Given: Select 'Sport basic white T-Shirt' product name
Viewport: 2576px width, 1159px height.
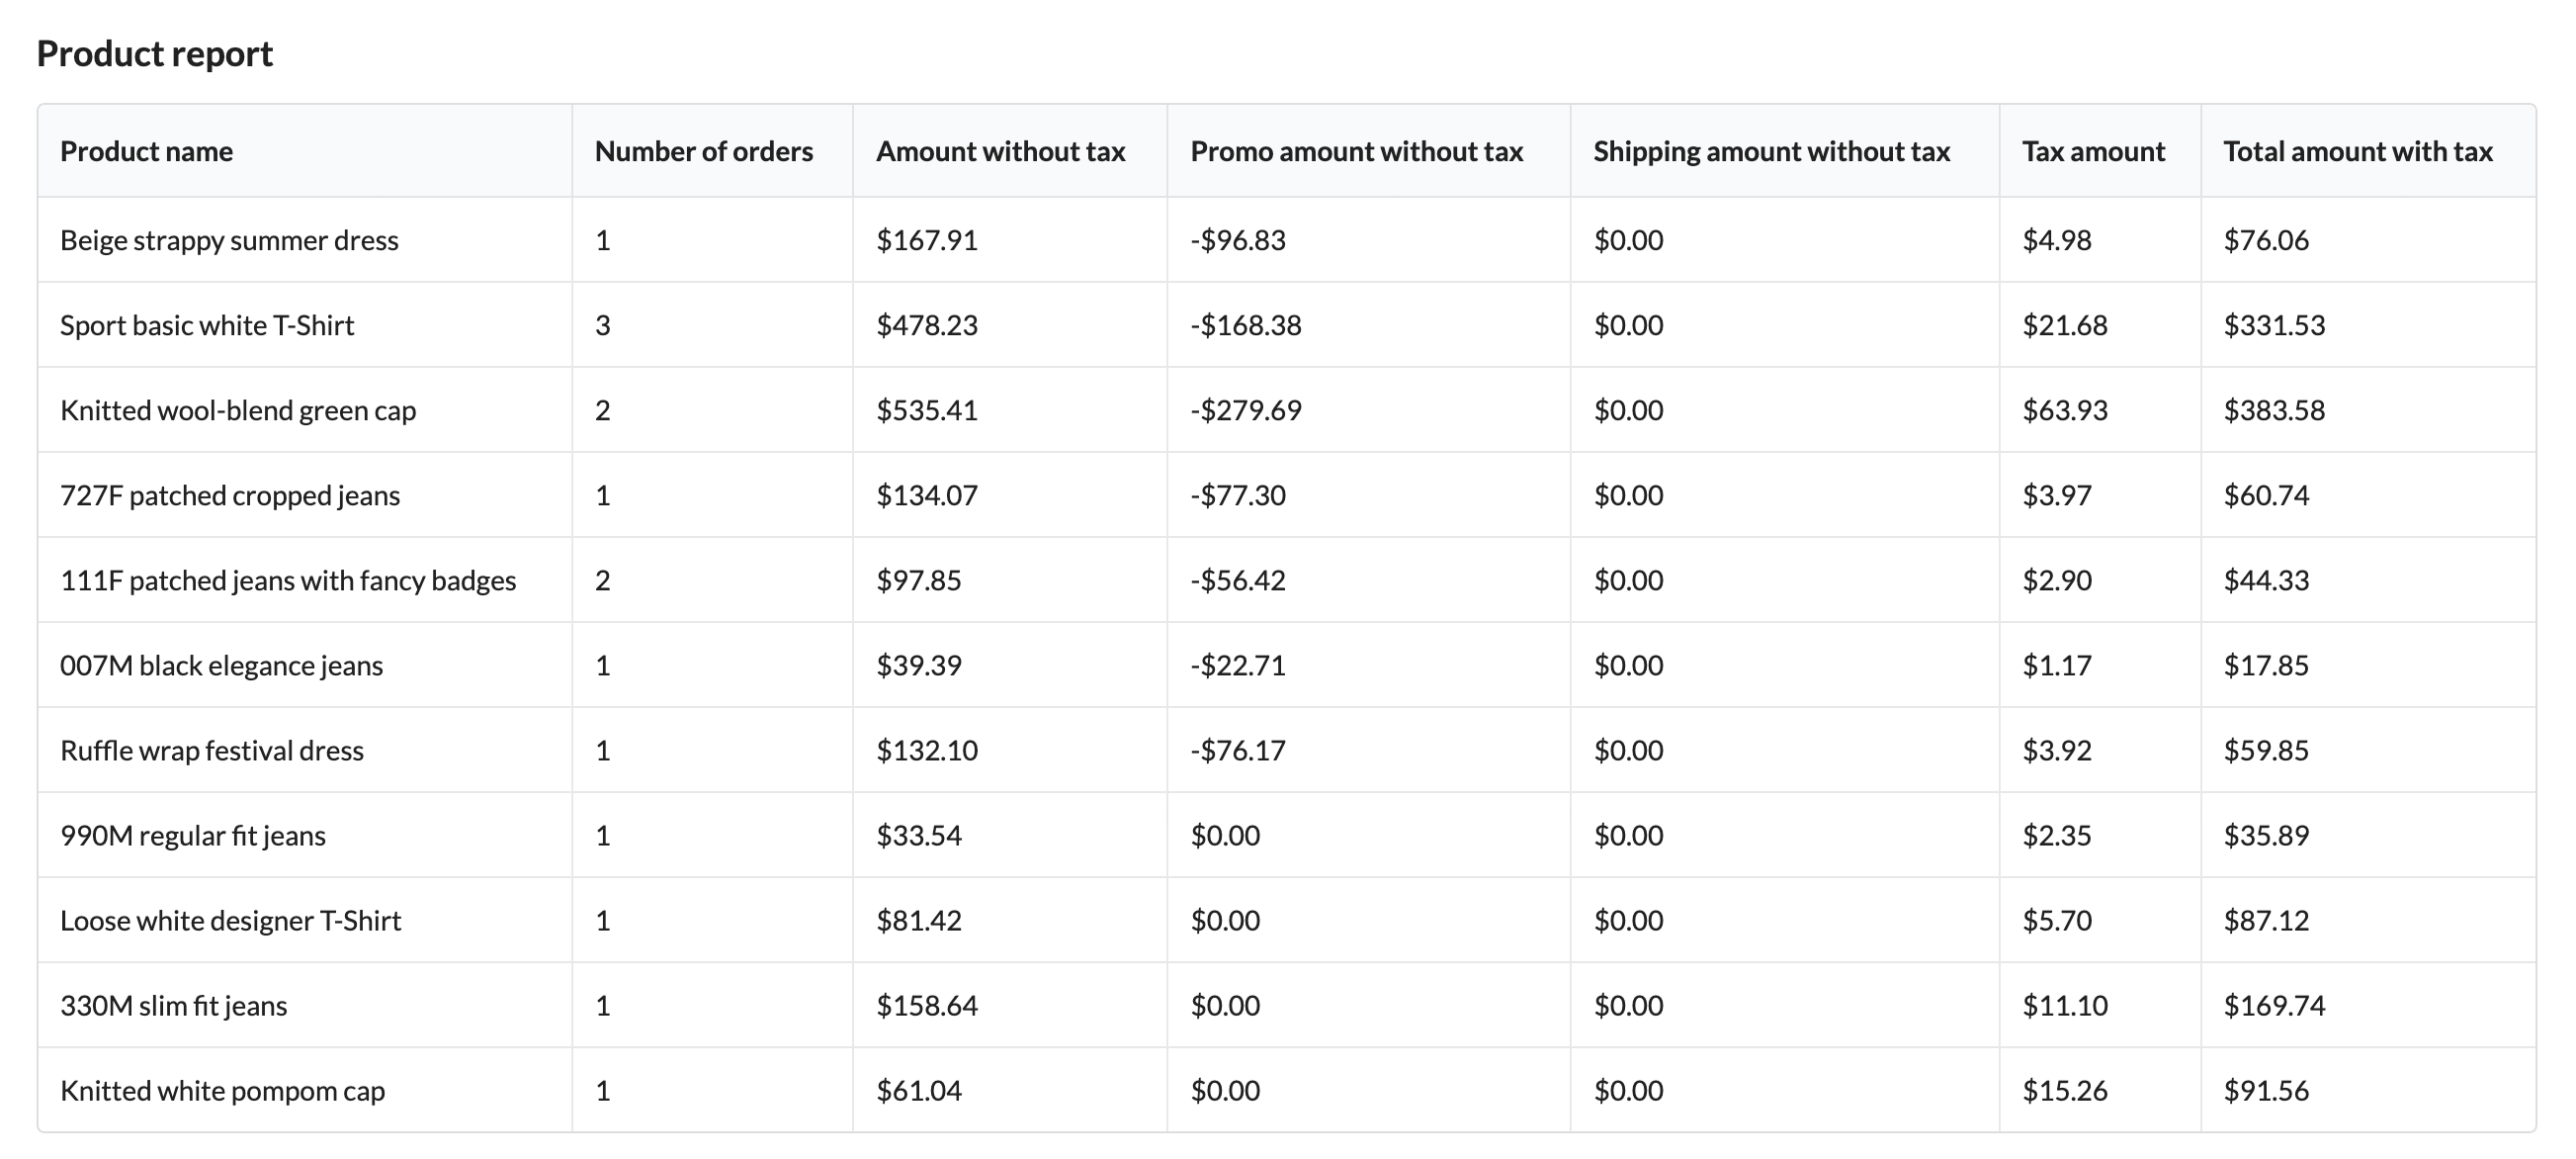Looking at the screenshot, I should pyautogui.click(x=207, y=325).
